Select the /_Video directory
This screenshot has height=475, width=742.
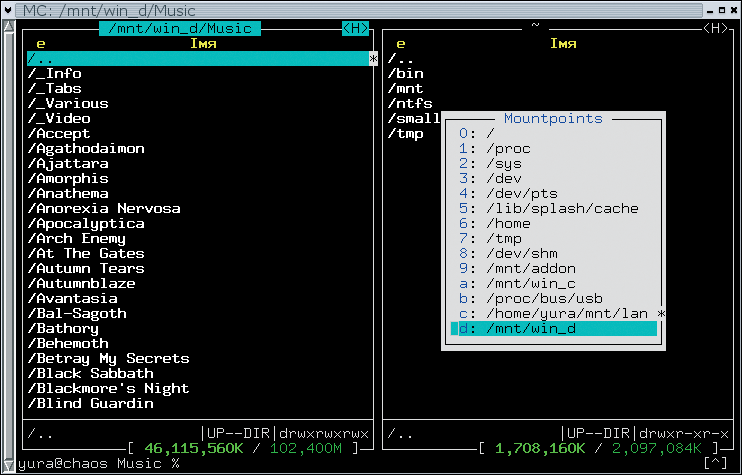point(59,119)
